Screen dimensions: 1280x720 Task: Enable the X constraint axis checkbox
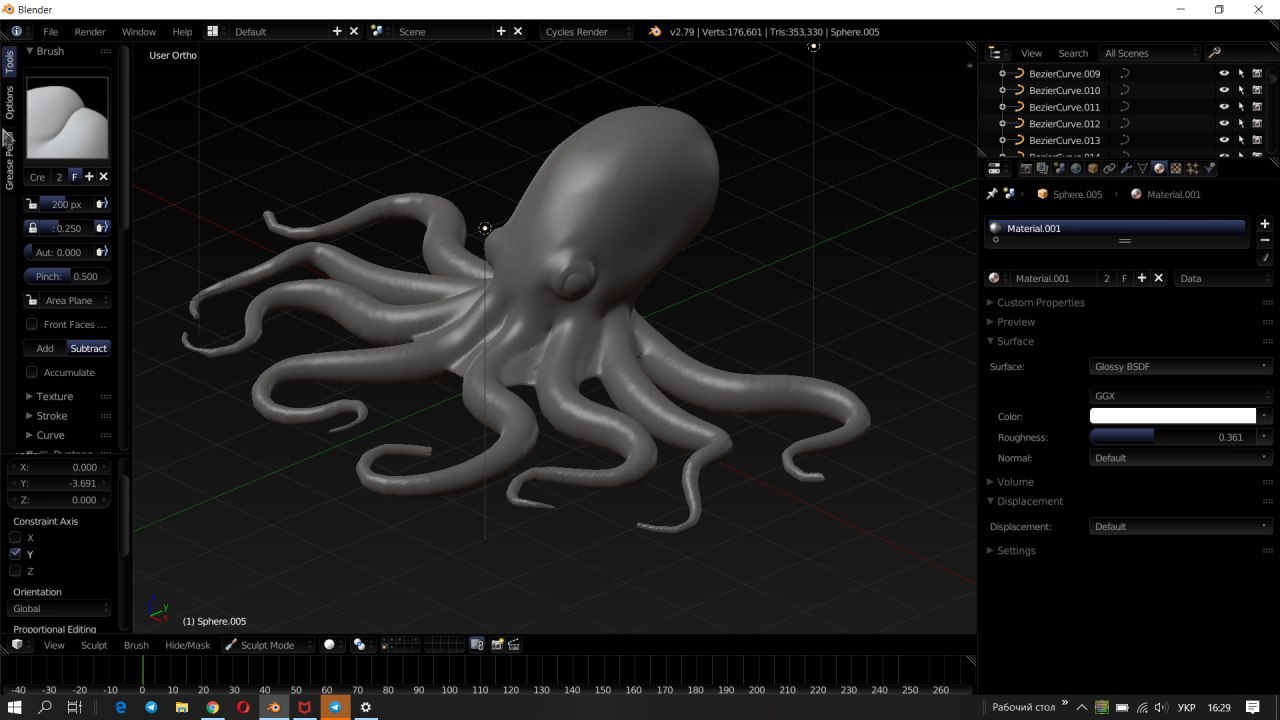pos(15,538)
